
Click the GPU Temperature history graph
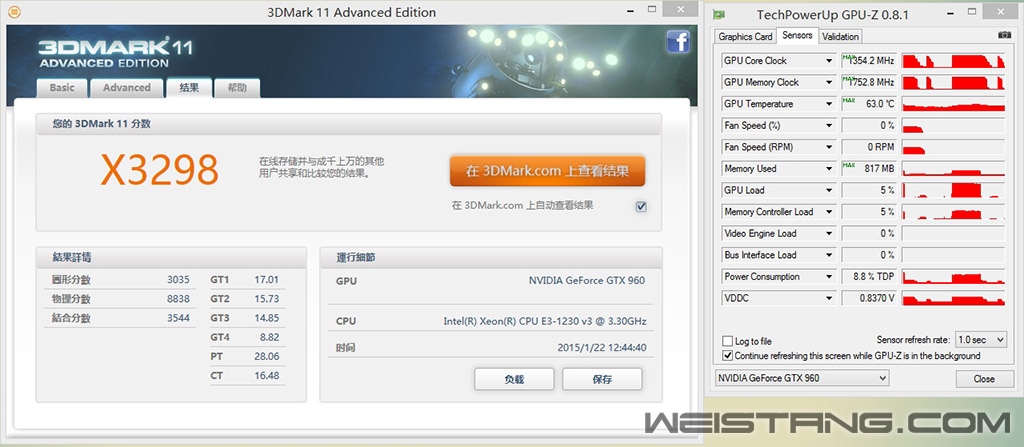[953, 104]
